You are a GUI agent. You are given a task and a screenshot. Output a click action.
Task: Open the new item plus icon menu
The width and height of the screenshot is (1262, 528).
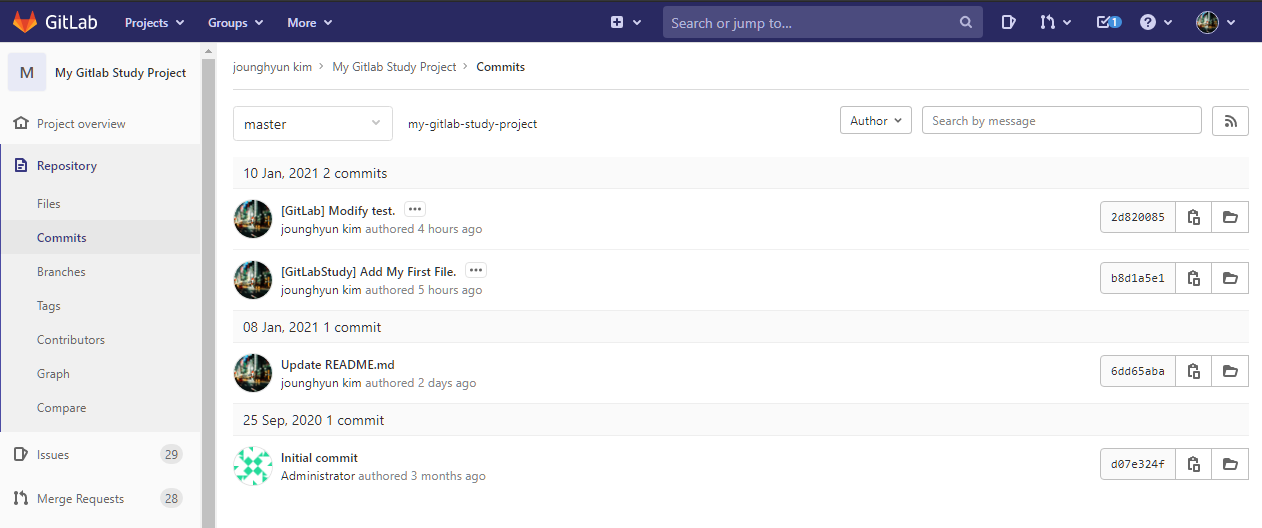625,22
